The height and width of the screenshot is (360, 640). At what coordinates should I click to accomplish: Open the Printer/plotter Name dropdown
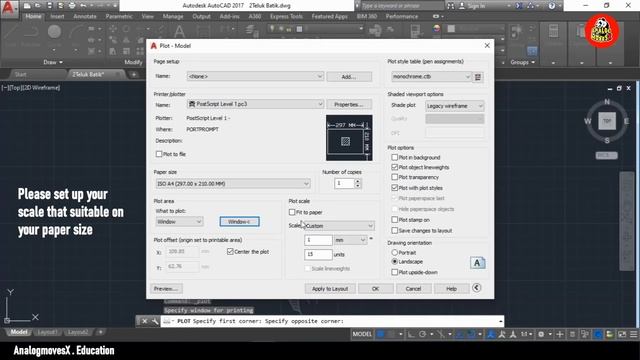pos(256,104)
